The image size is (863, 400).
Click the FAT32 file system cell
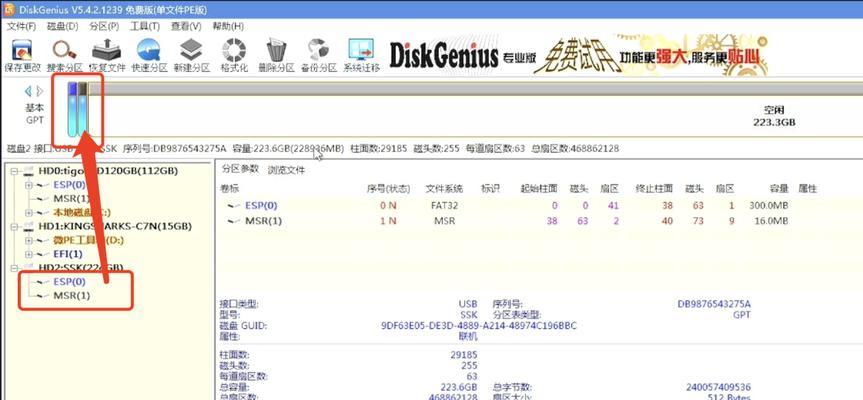445,206
